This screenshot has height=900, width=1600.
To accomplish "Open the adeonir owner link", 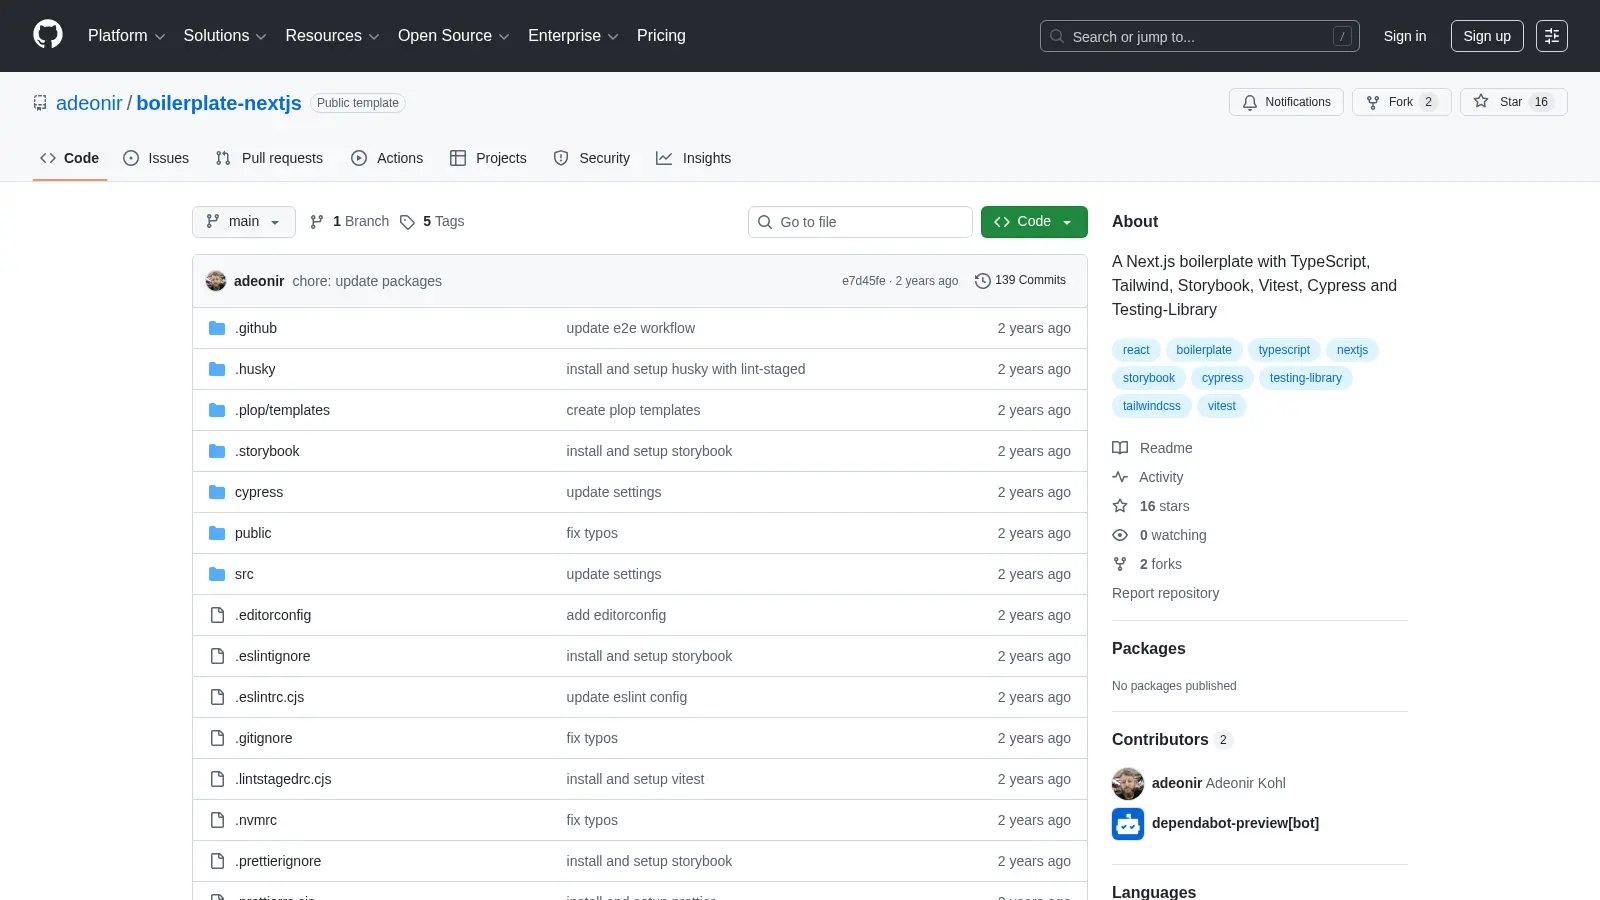I will tap(89, 103).
